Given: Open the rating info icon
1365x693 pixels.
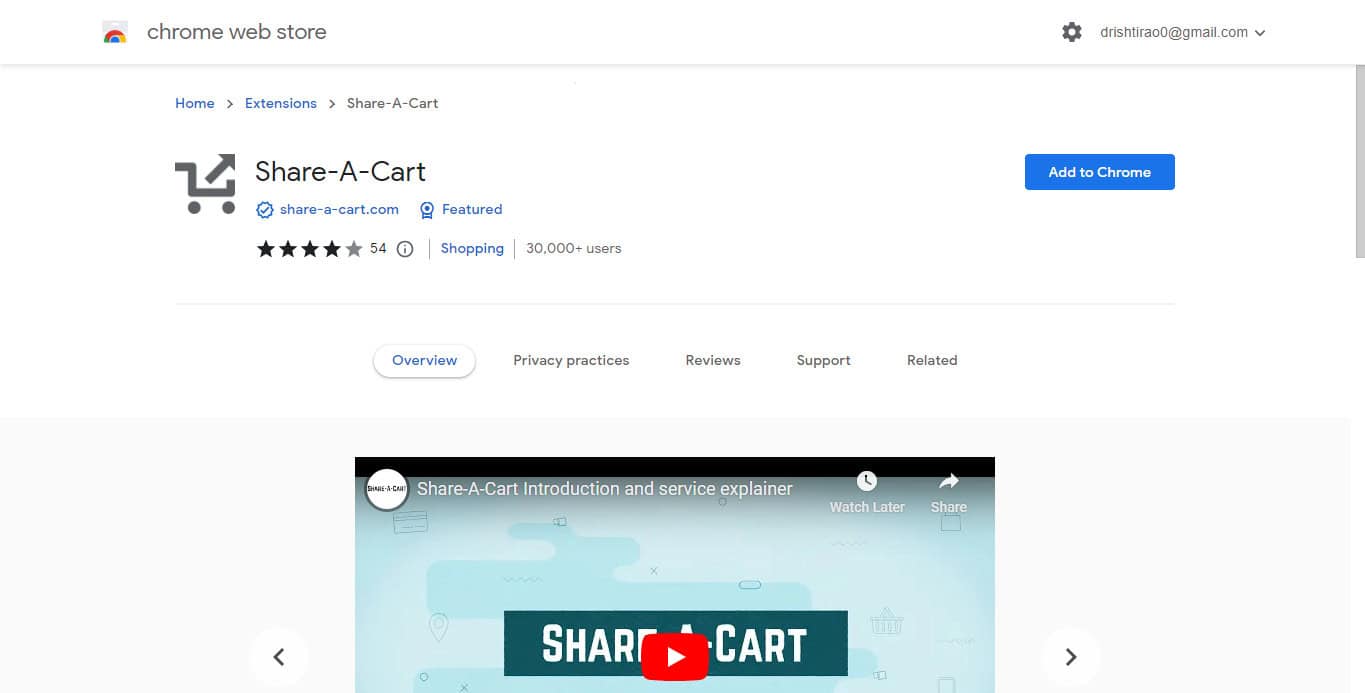Looking at the screenshot, I should (x=405, y=249).
